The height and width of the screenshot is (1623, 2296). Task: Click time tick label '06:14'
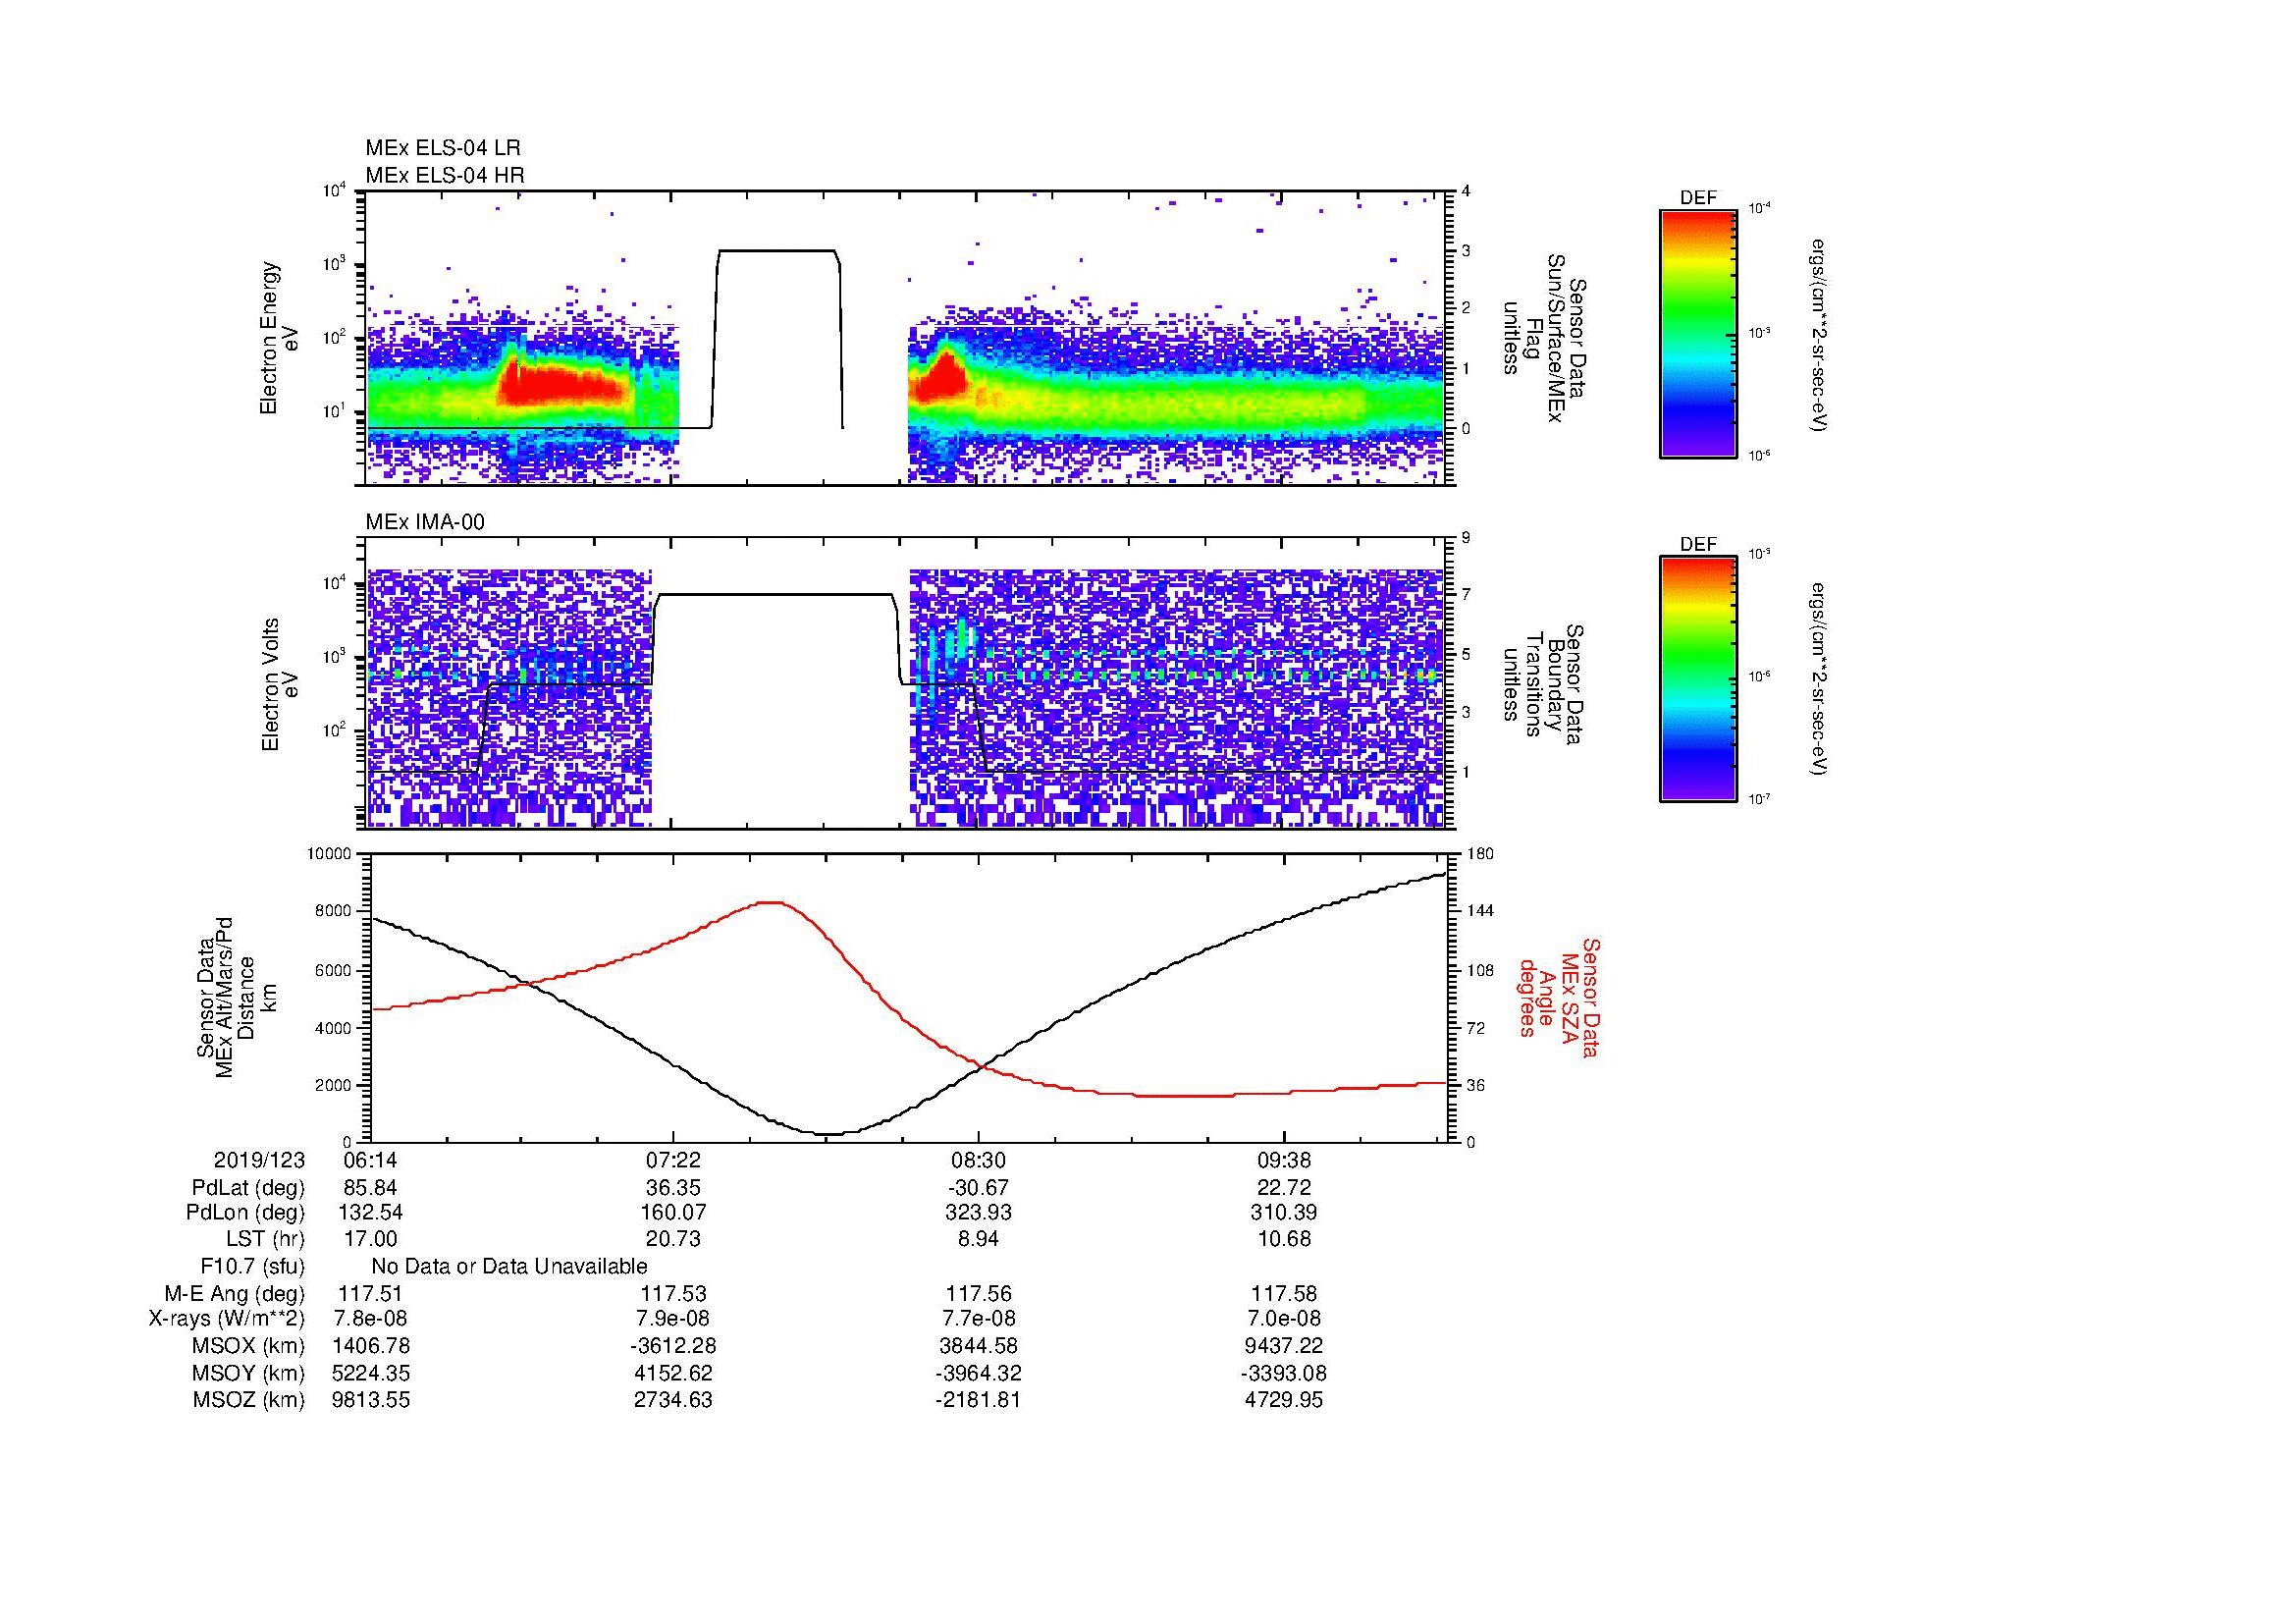click(x=370, y=1161)
